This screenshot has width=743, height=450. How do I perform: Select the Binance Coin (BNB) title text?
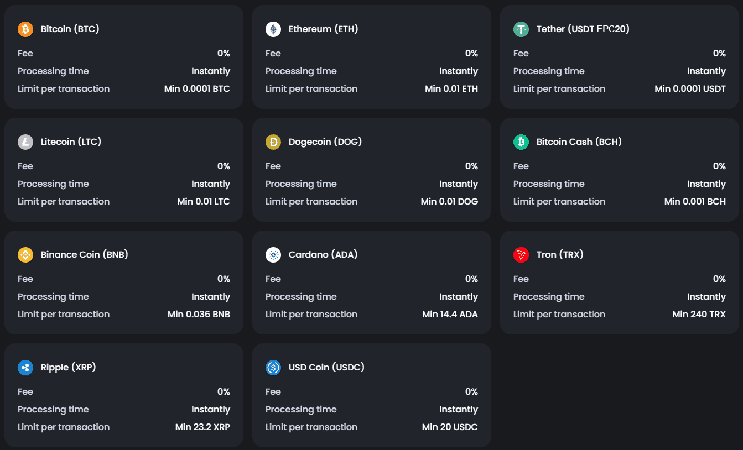pos(84,254)
